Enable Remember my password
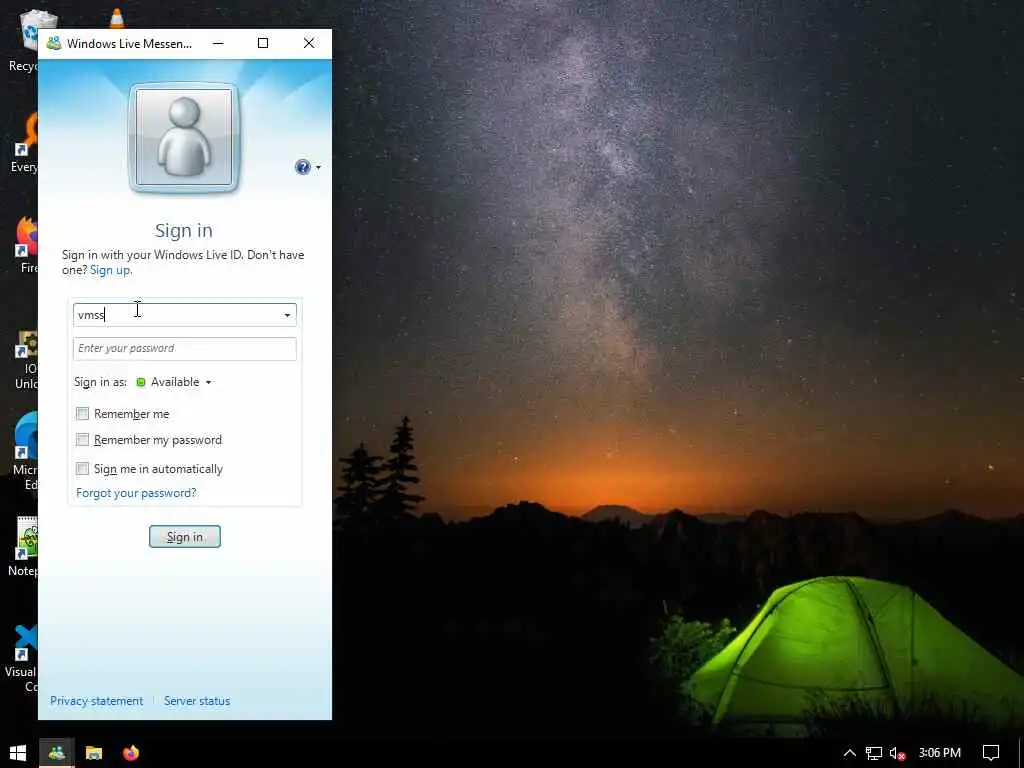This screenshot has height=768, width=1024. (x=82, y=440)
